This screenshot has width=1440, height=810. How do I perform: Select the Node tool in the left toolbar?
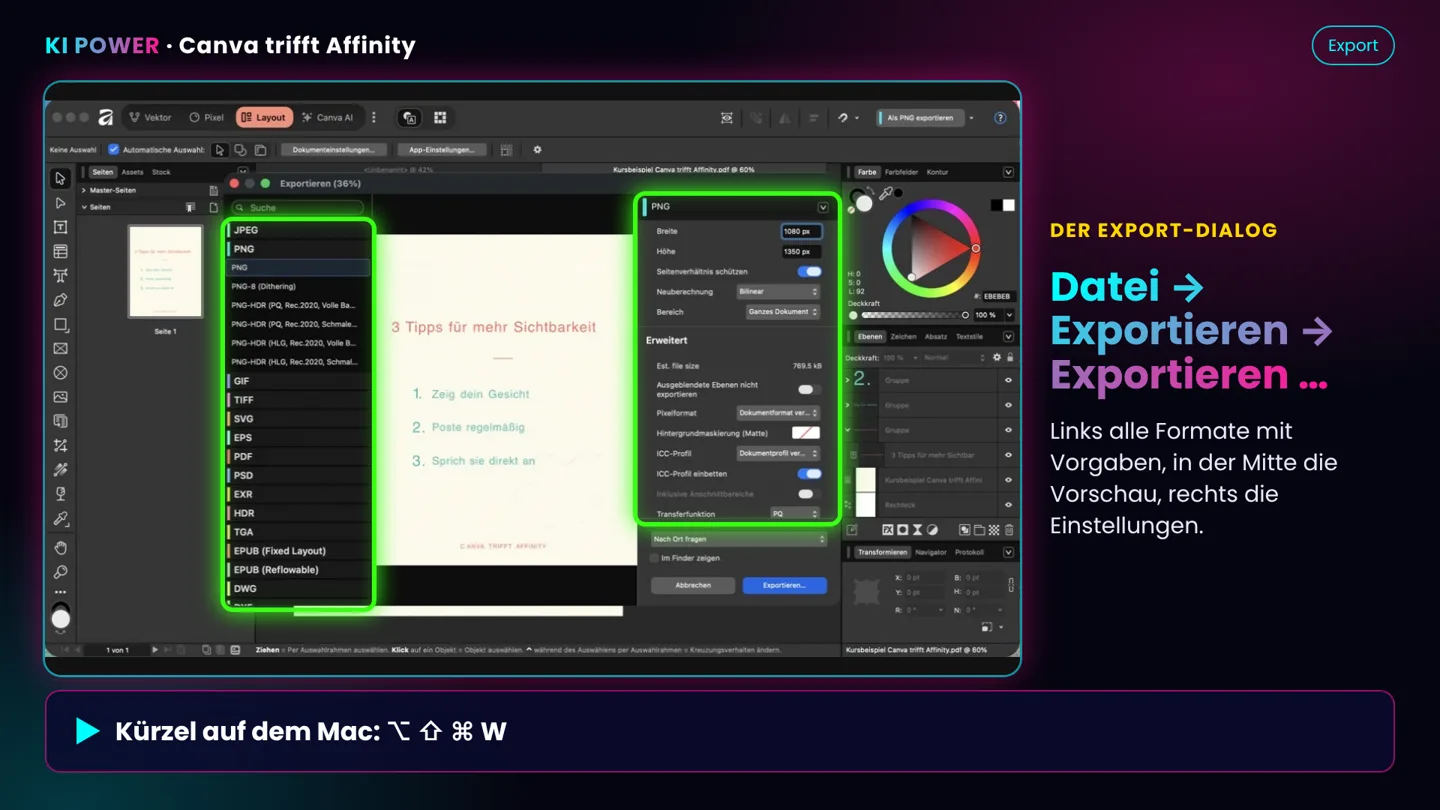coord(61,203)
